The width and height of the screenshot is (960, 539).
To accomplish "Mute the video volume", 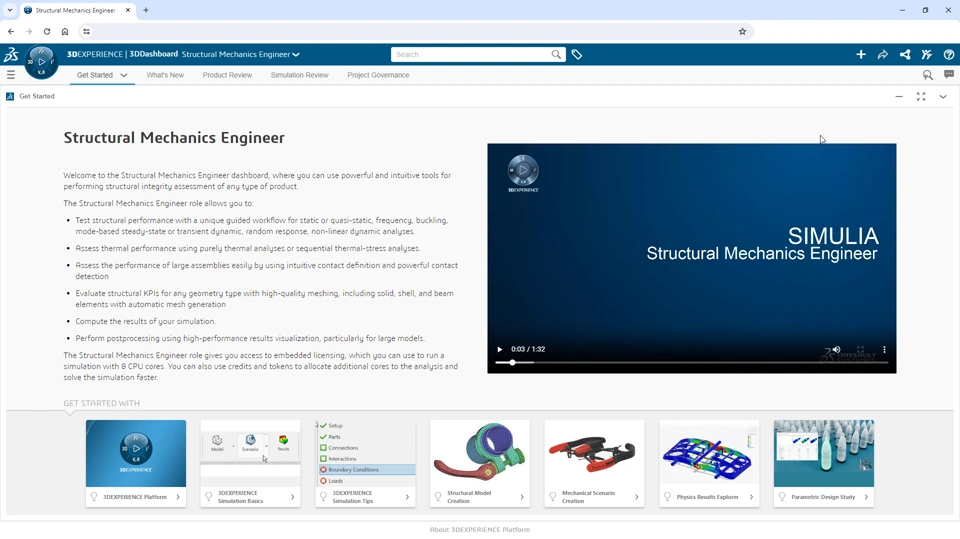I will pyautogui.click(x=836, y=349).
